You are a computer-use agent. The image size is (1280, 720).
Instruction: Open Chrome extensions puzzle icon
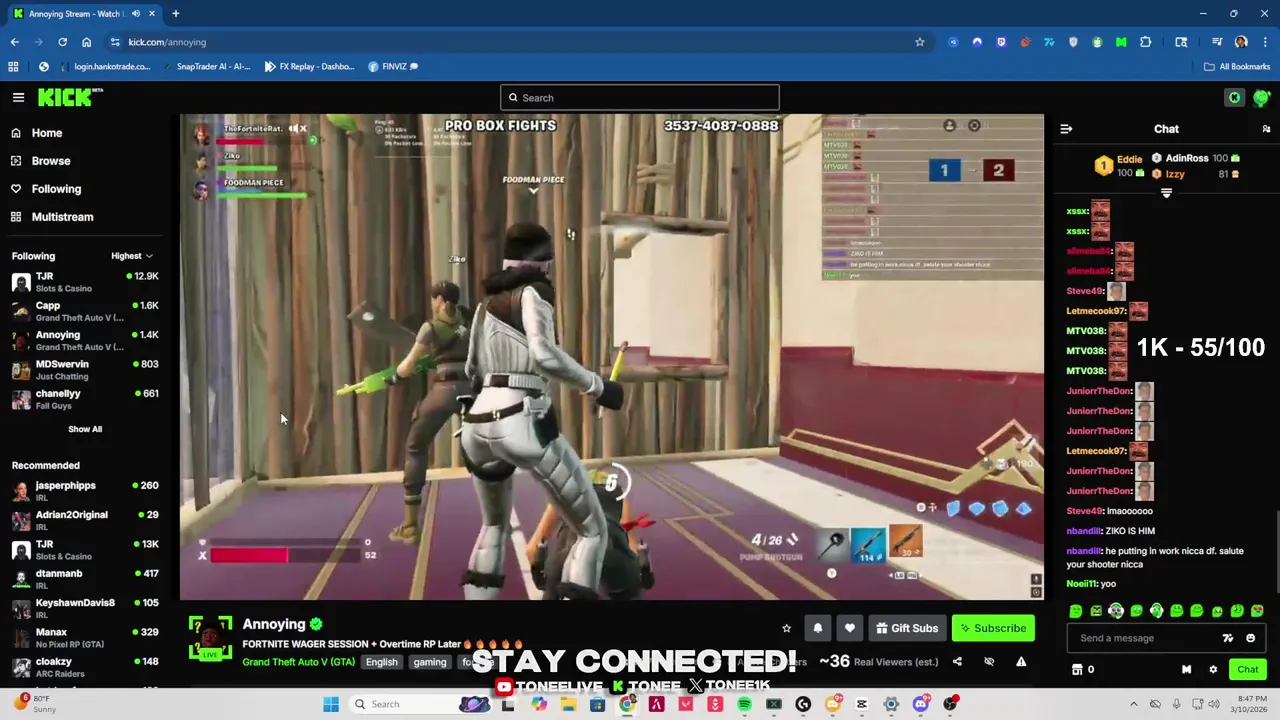1145,42
